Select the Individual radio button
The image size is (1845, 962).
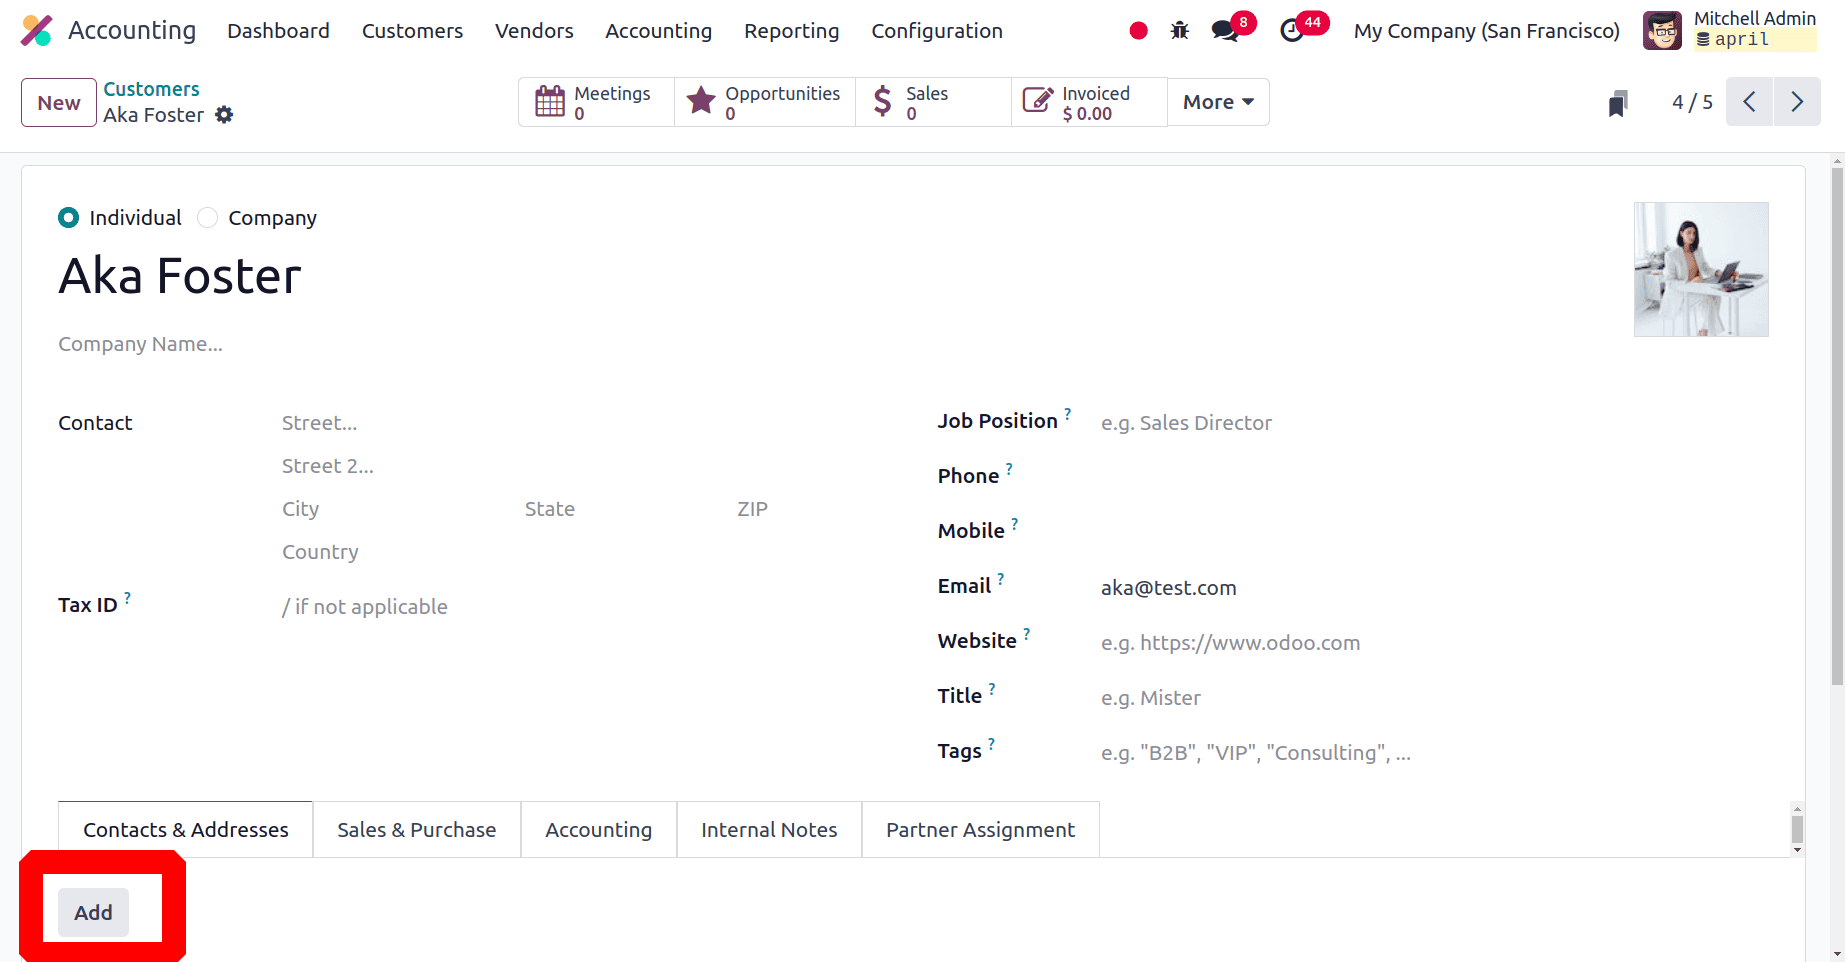coord(68,218)
